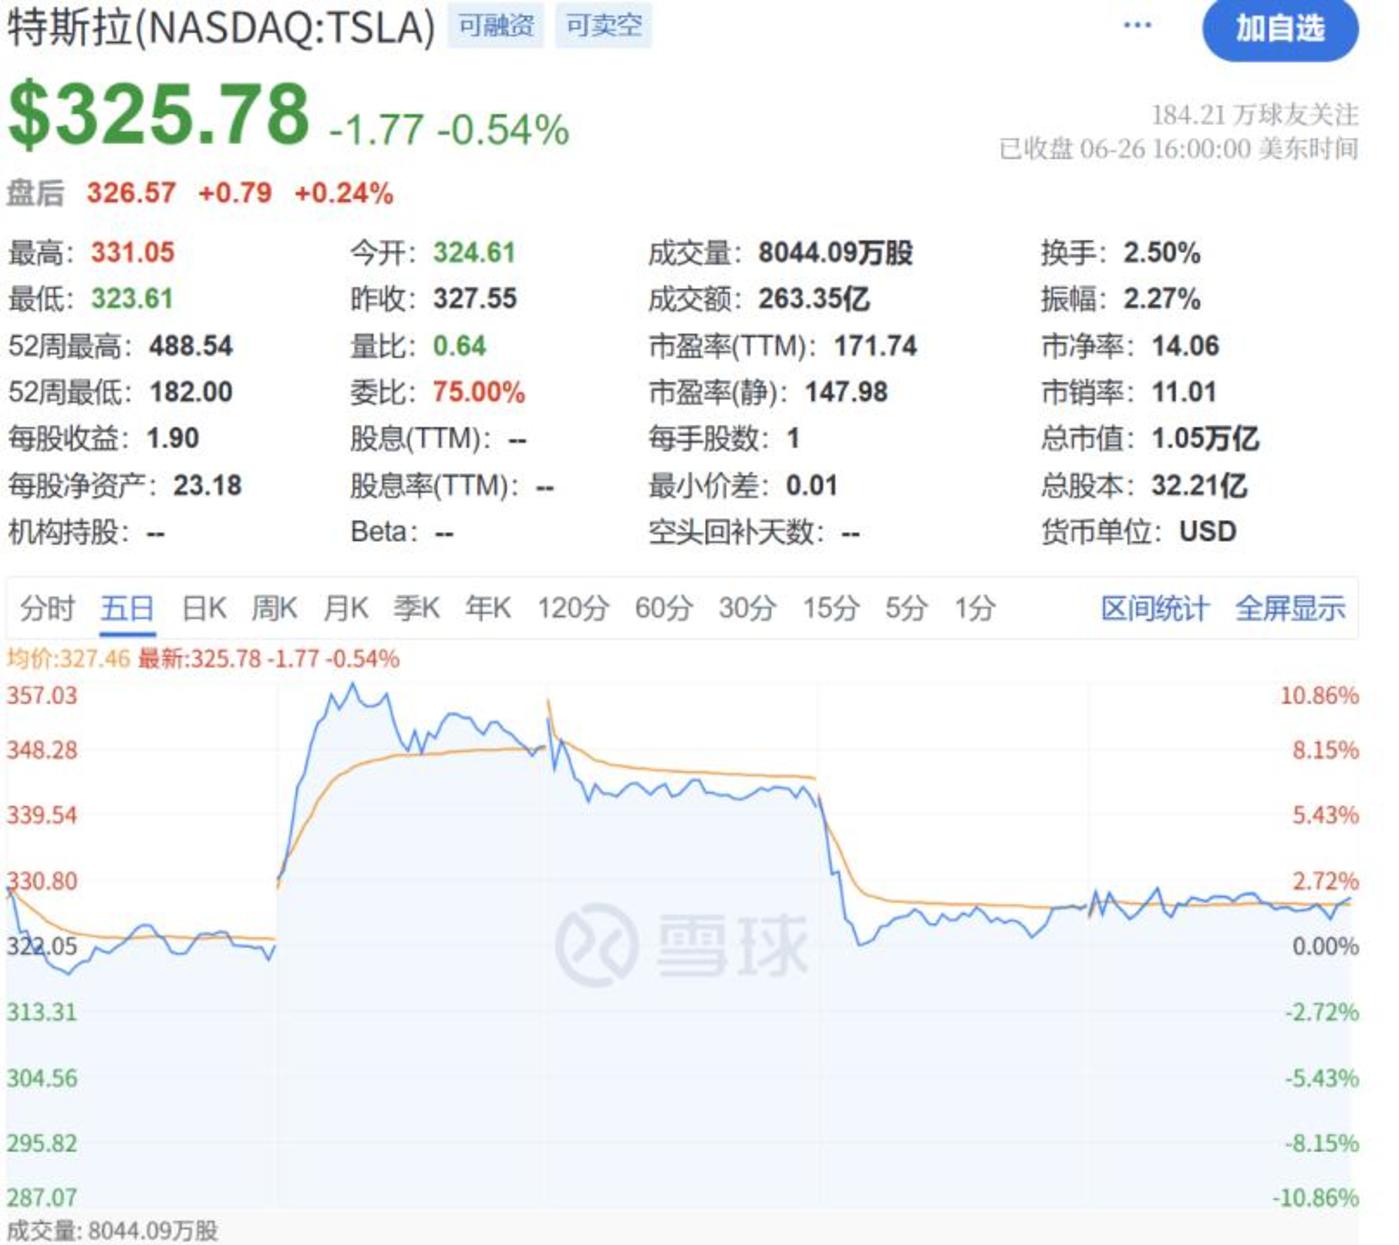Click the 可卖空 short-sell tag
This screenshot has height=1245, width=1399.
coord(603,26)
